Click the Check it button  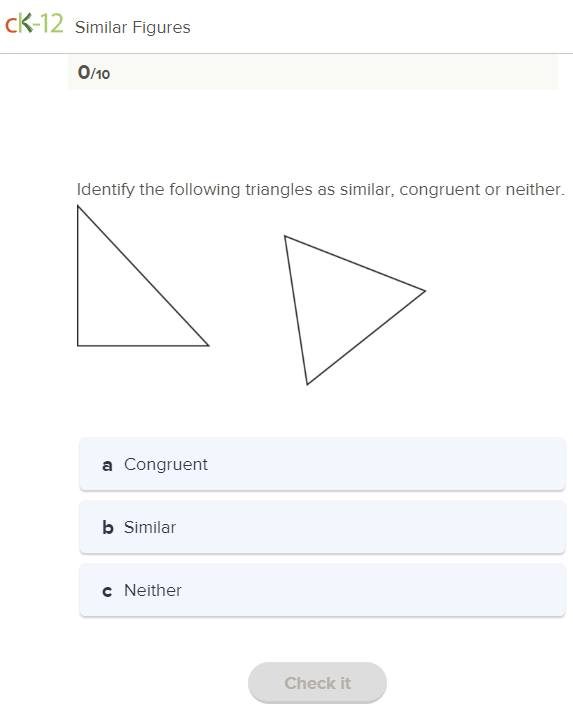point(317,683)
